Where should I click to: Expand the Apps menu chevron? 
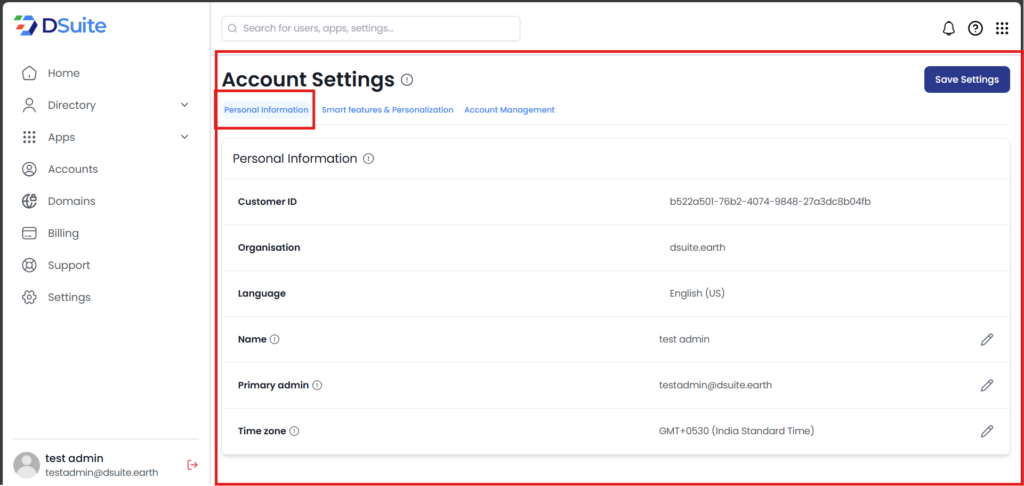click(x=184, y=137)
